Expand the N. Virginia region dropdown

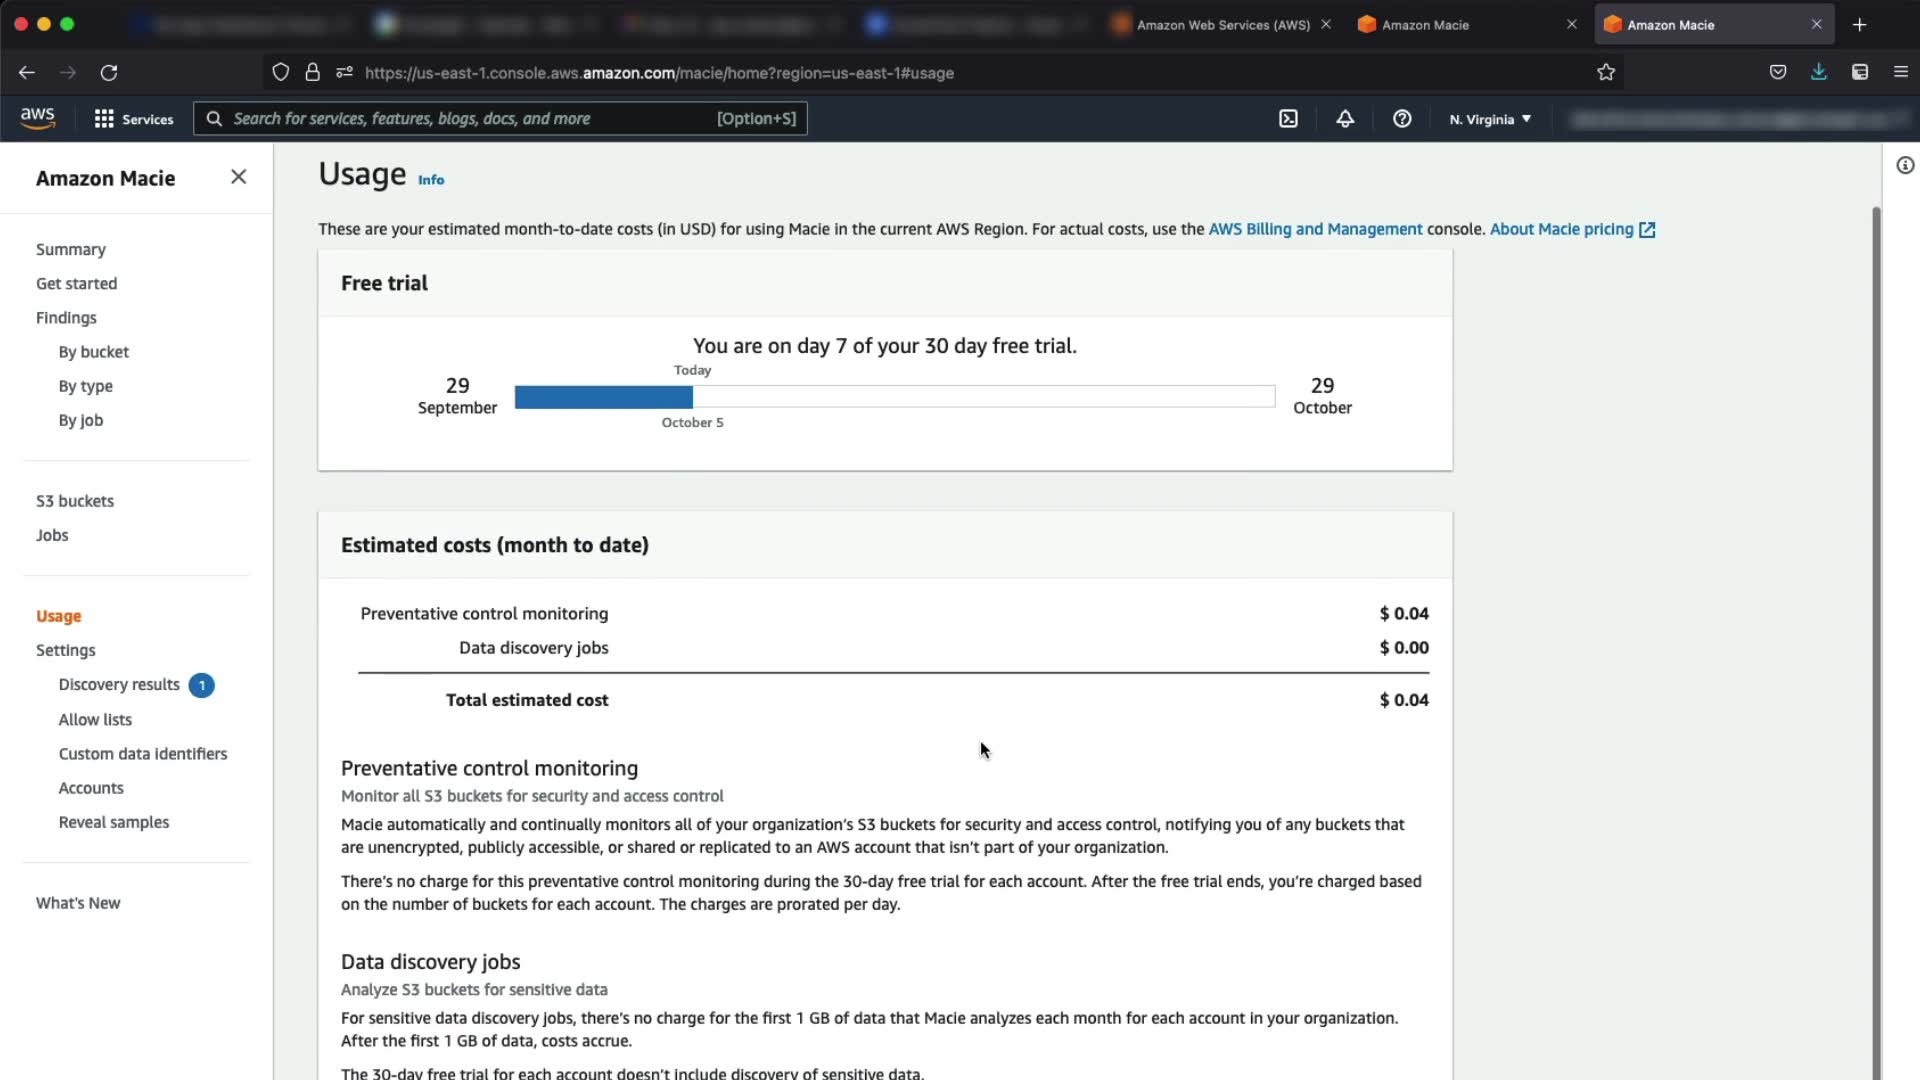click(1490, 119)
